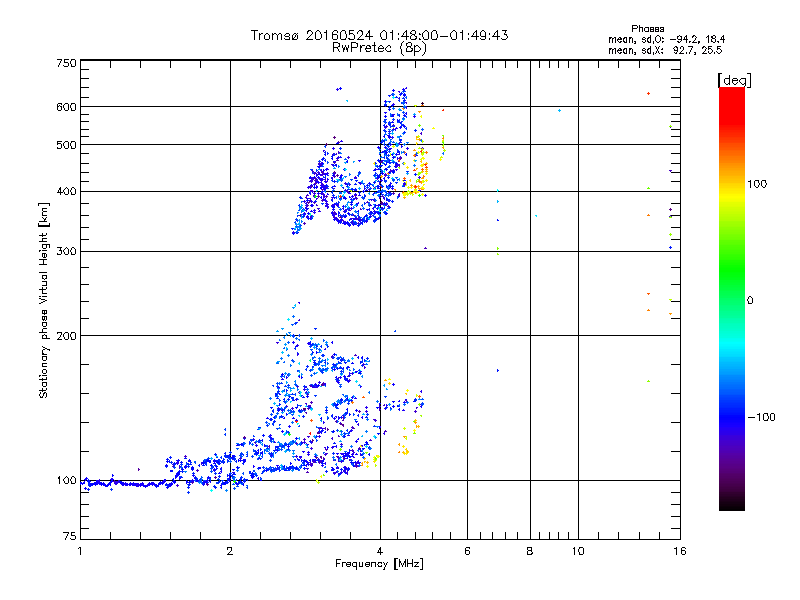The width and height of the screenshot is (800, 600).
Task: Click the "mean, sd,O: -94.2, 18.4" line
Action: (666, 39)
